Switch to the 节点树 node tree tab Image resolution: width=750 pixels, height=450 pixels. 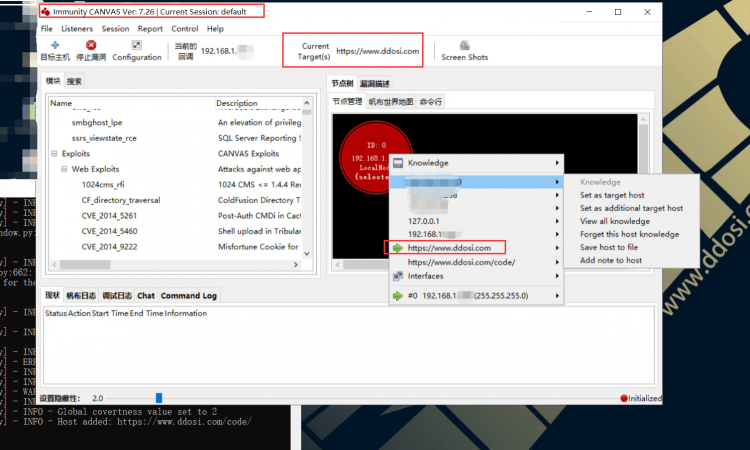[342, 83]
